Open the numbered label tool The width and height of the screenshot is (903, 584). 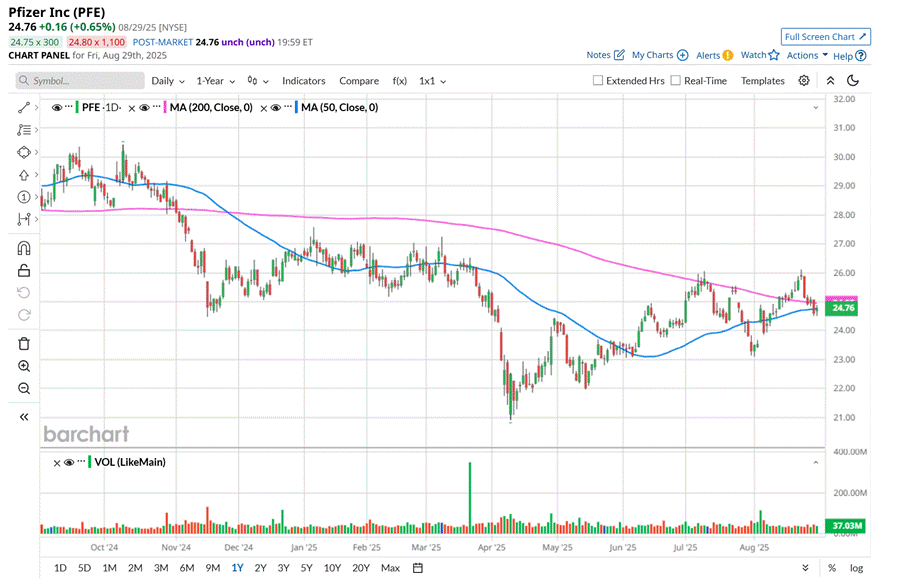click(x=24, y=197)
